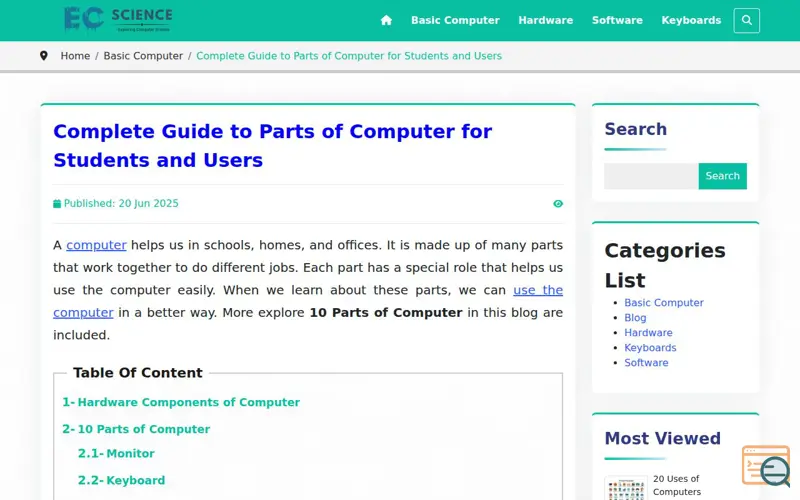This screenshot has width=800, height=500.
Task: Open Hardware category in sidebar list
Action: click(648, 333)
